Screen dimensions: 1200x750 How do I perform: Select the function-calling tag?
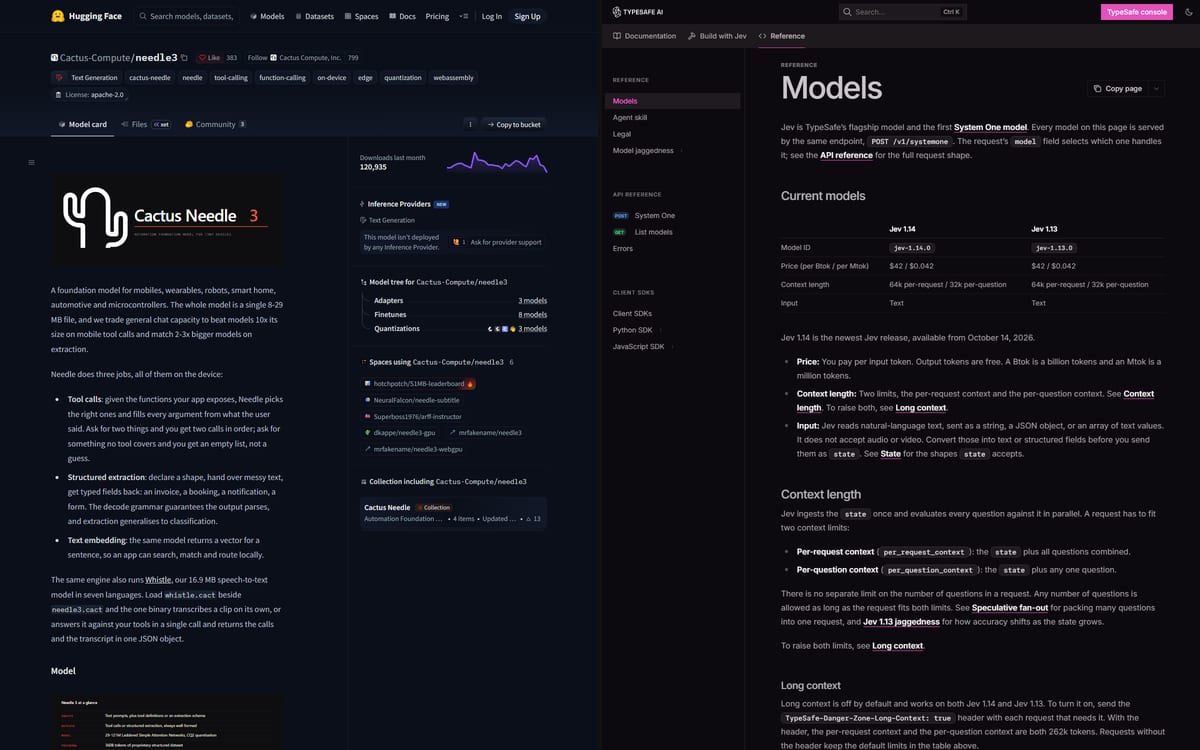point(282,77)
